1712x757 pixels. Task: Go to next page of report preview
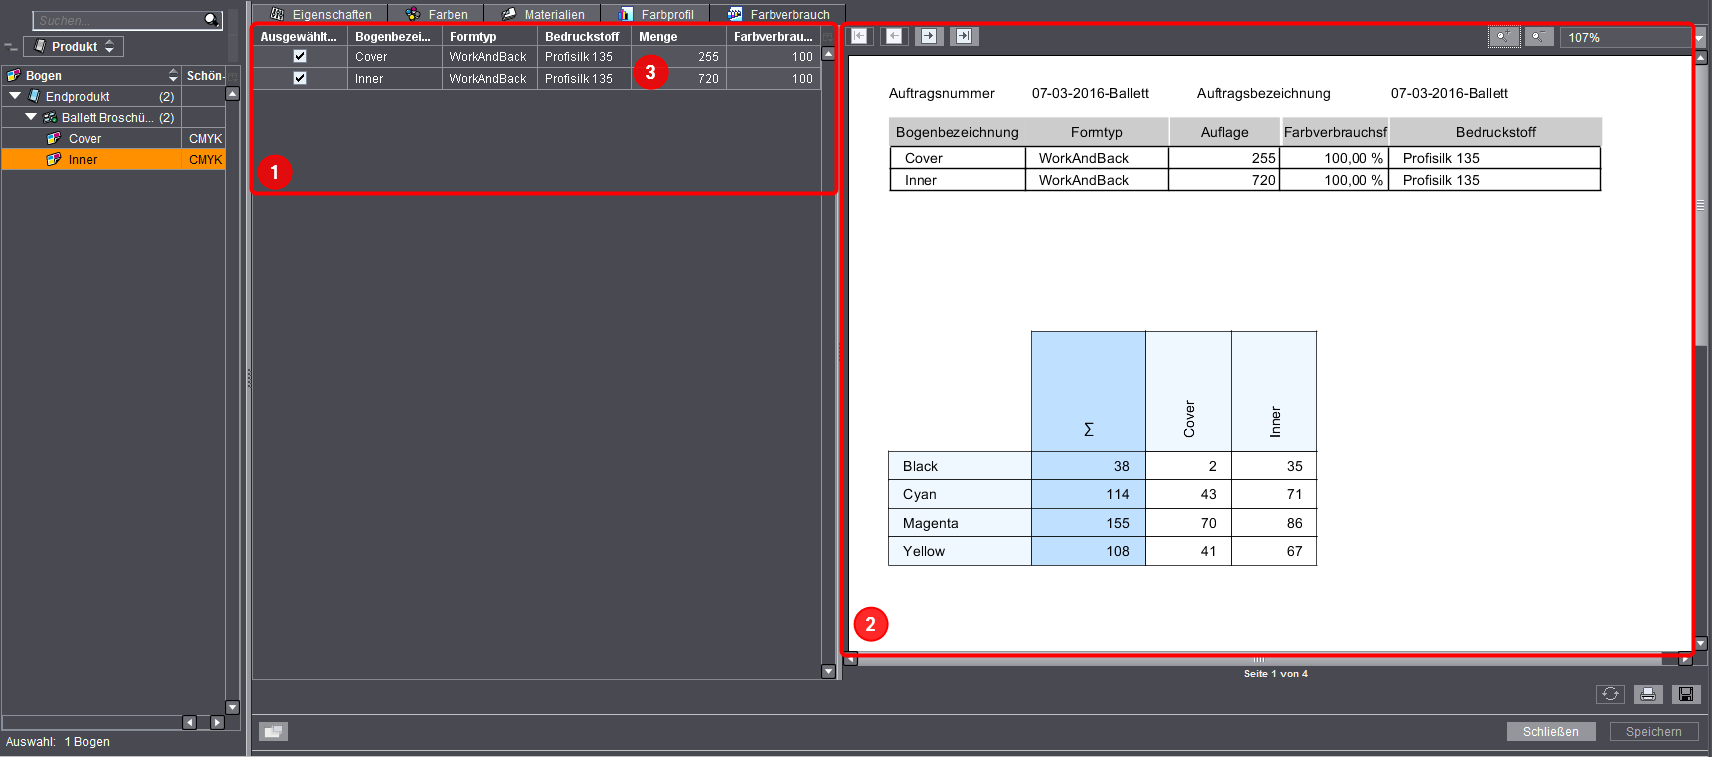click(929, 36)
